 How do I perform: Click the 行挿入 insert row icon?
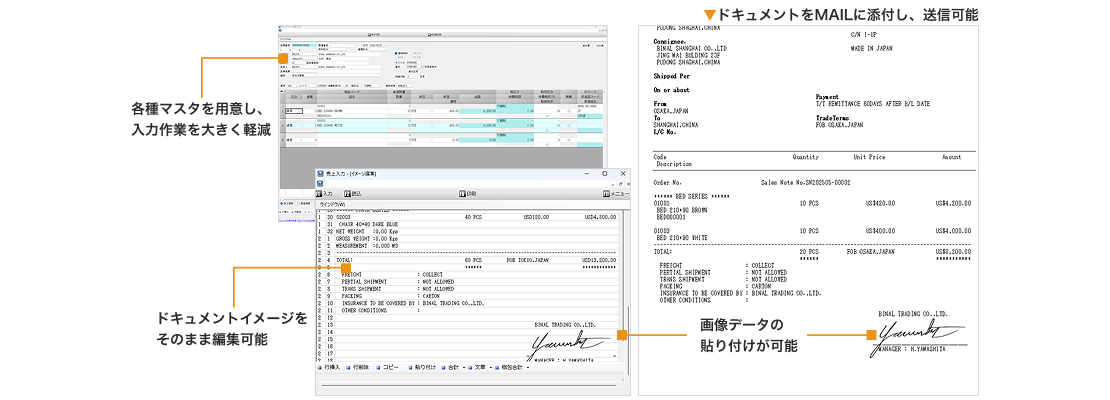pos(320,368)
